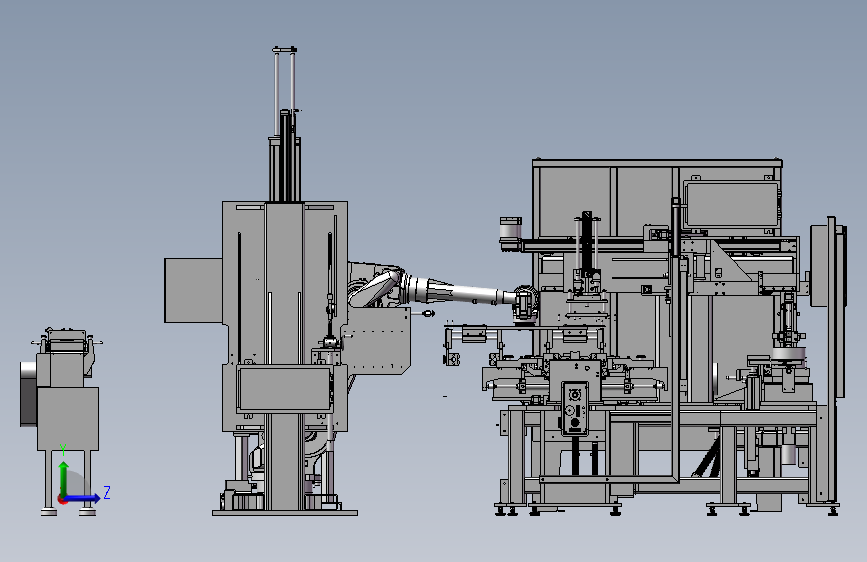Click the blue Z axis arrow of the triad

[83, 498]
